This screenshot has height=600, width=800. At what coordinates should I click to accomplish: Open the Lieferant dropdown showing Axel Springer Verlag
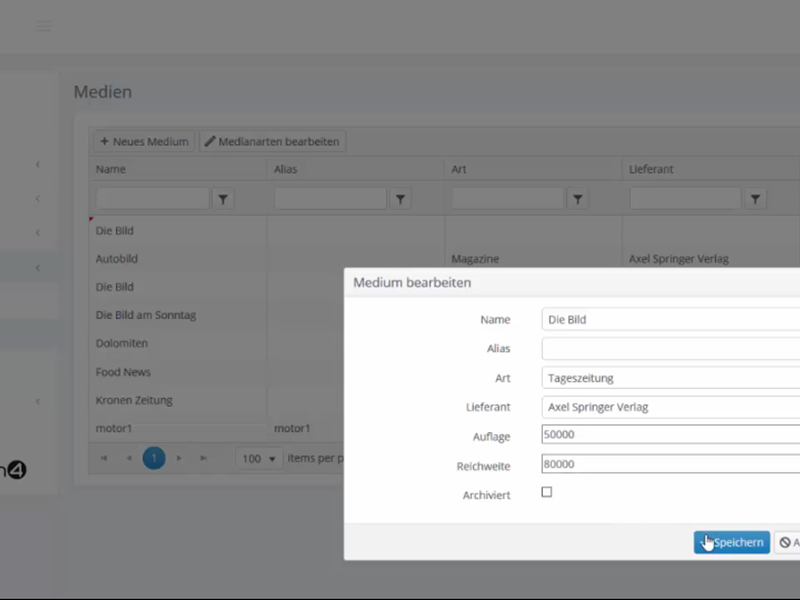[670, 407]
